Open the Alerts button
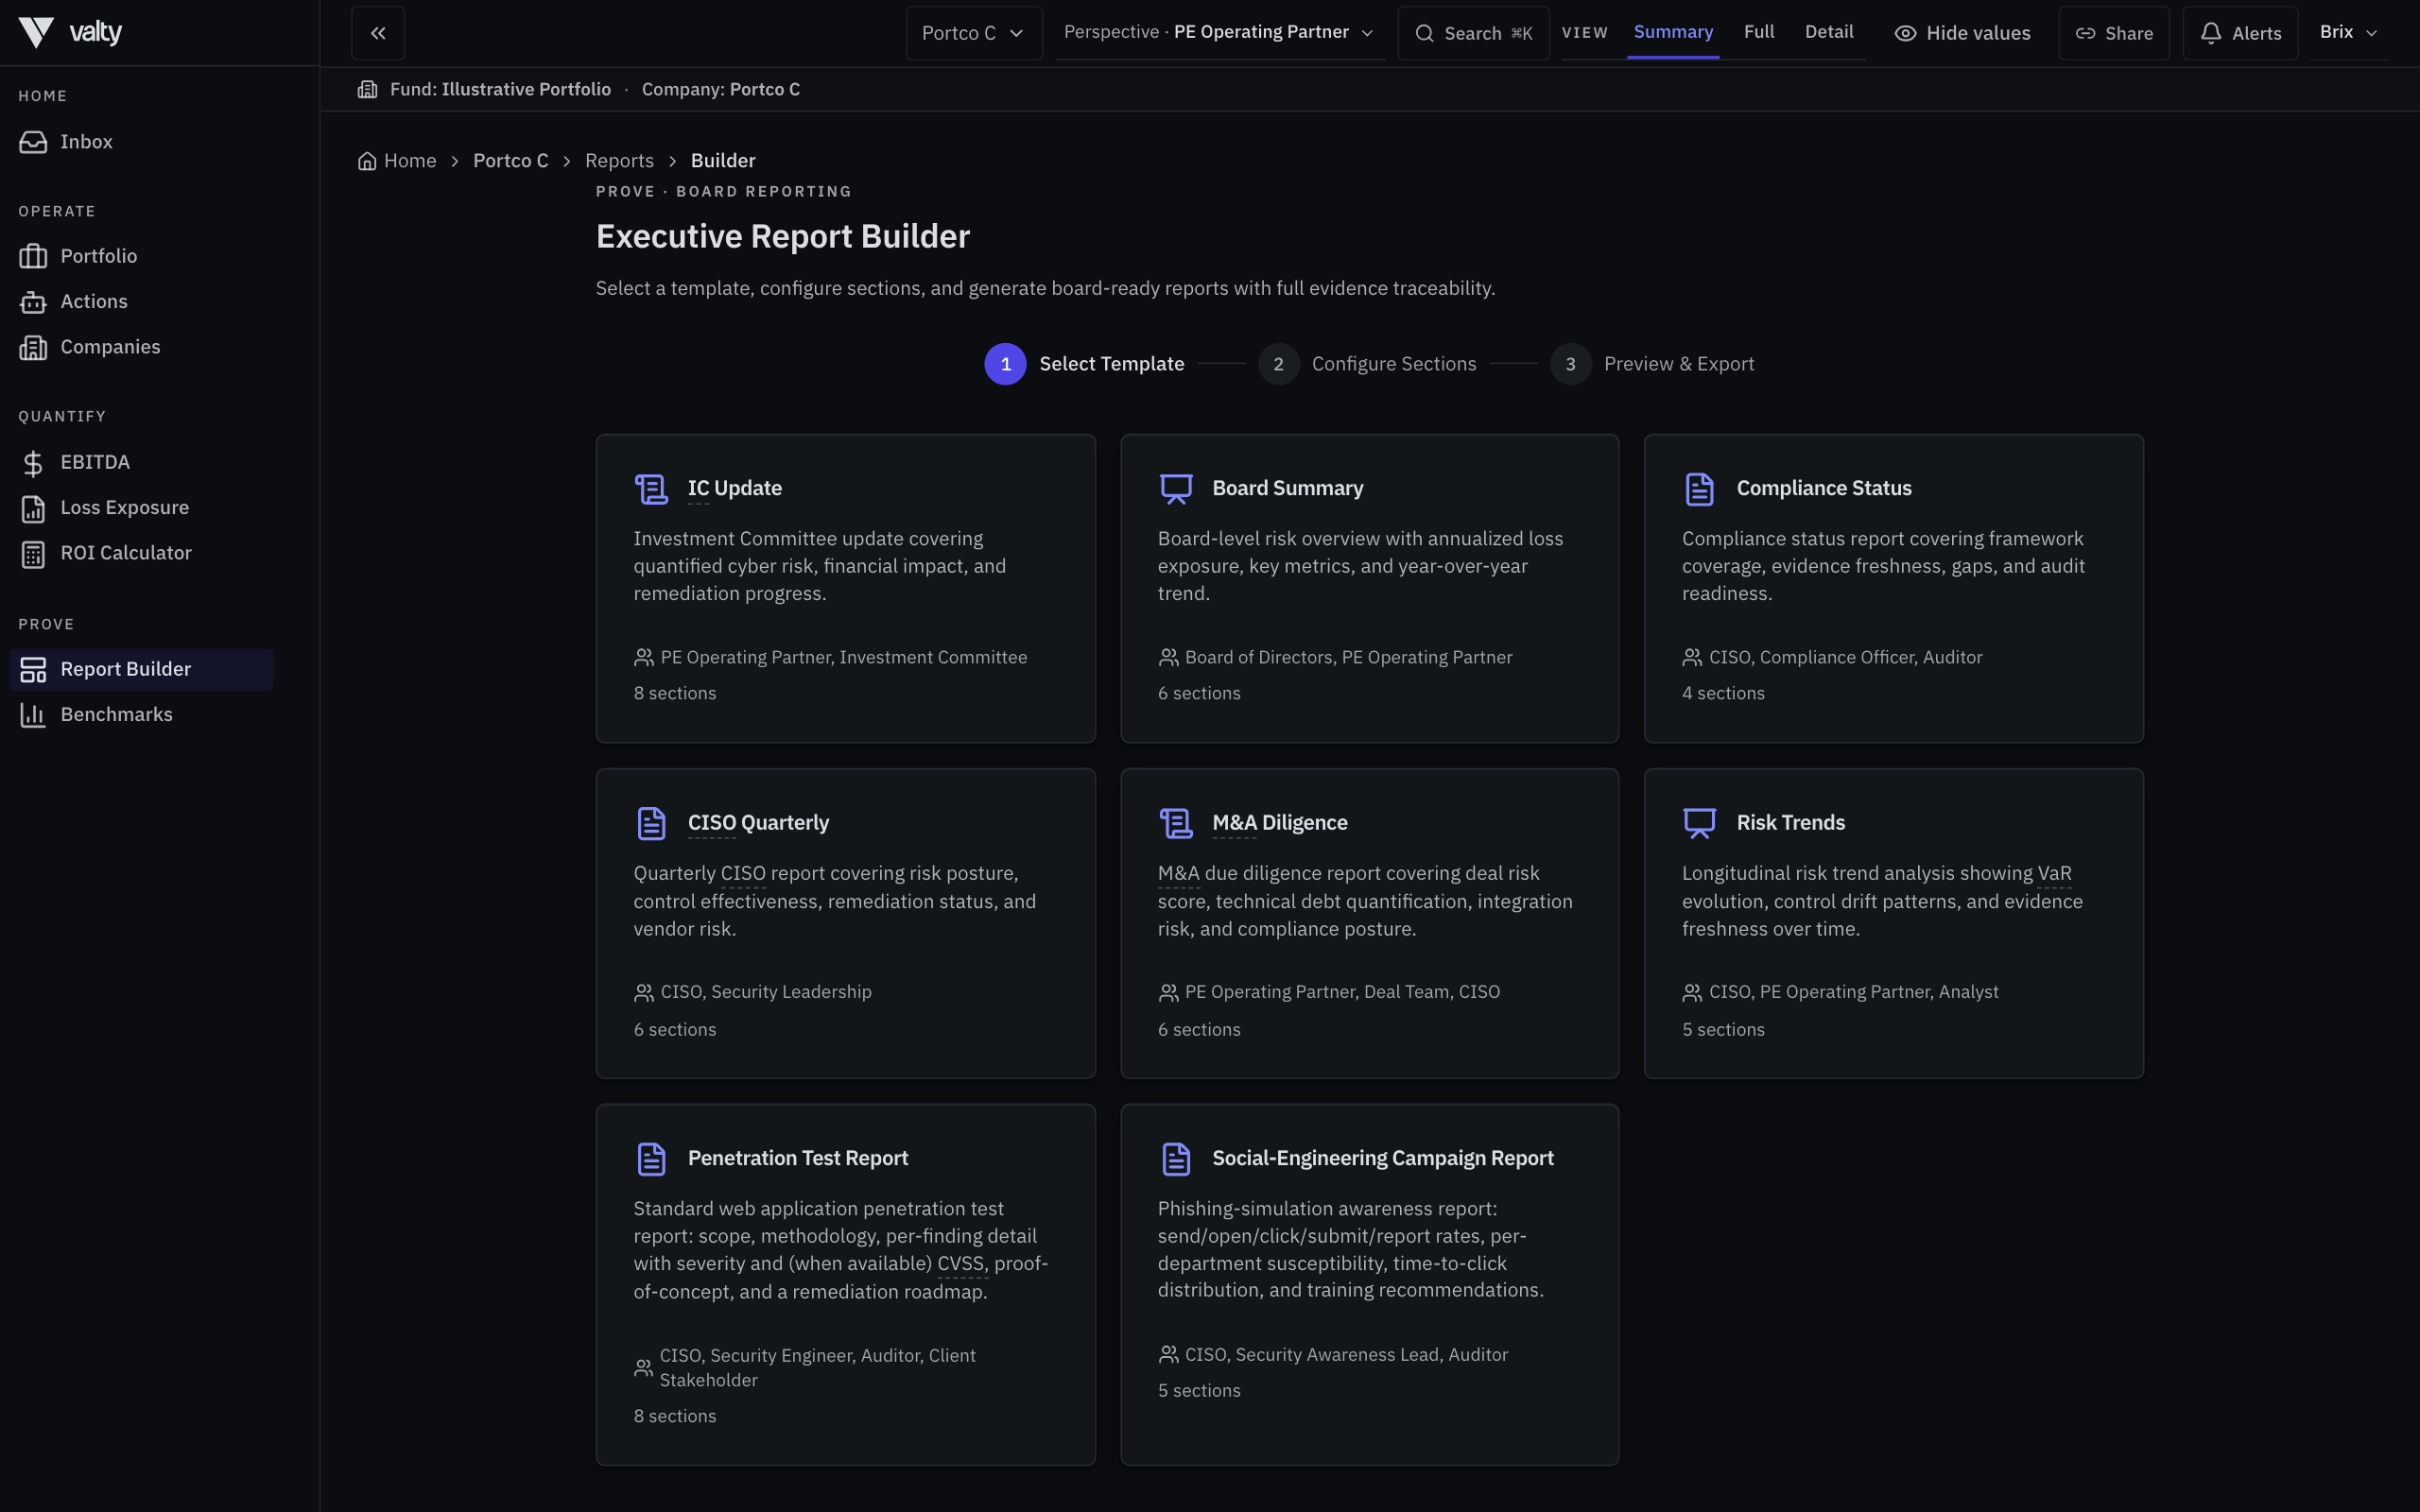The width and height of the screenshot is (2420, 1512). [x=2240, y=33]
